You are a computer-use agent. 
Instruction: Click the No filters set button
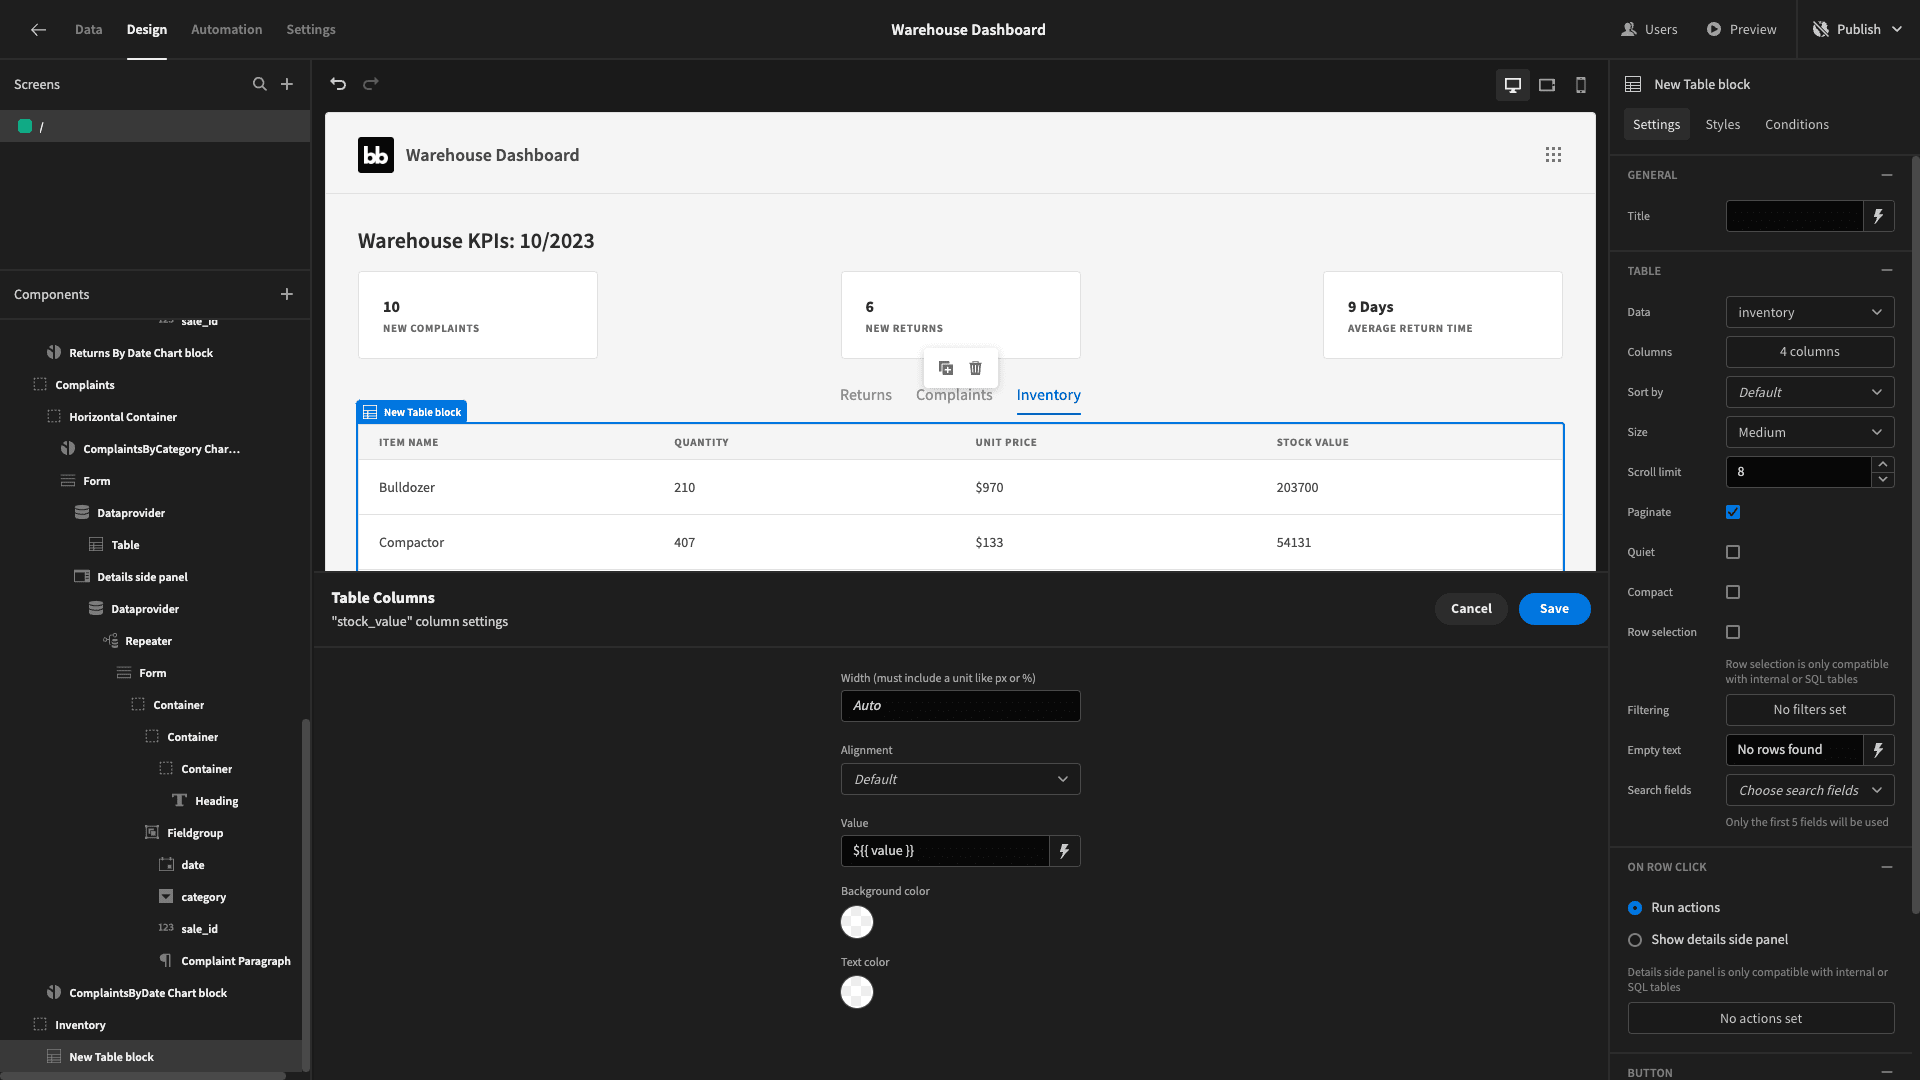coord(1810,710)
